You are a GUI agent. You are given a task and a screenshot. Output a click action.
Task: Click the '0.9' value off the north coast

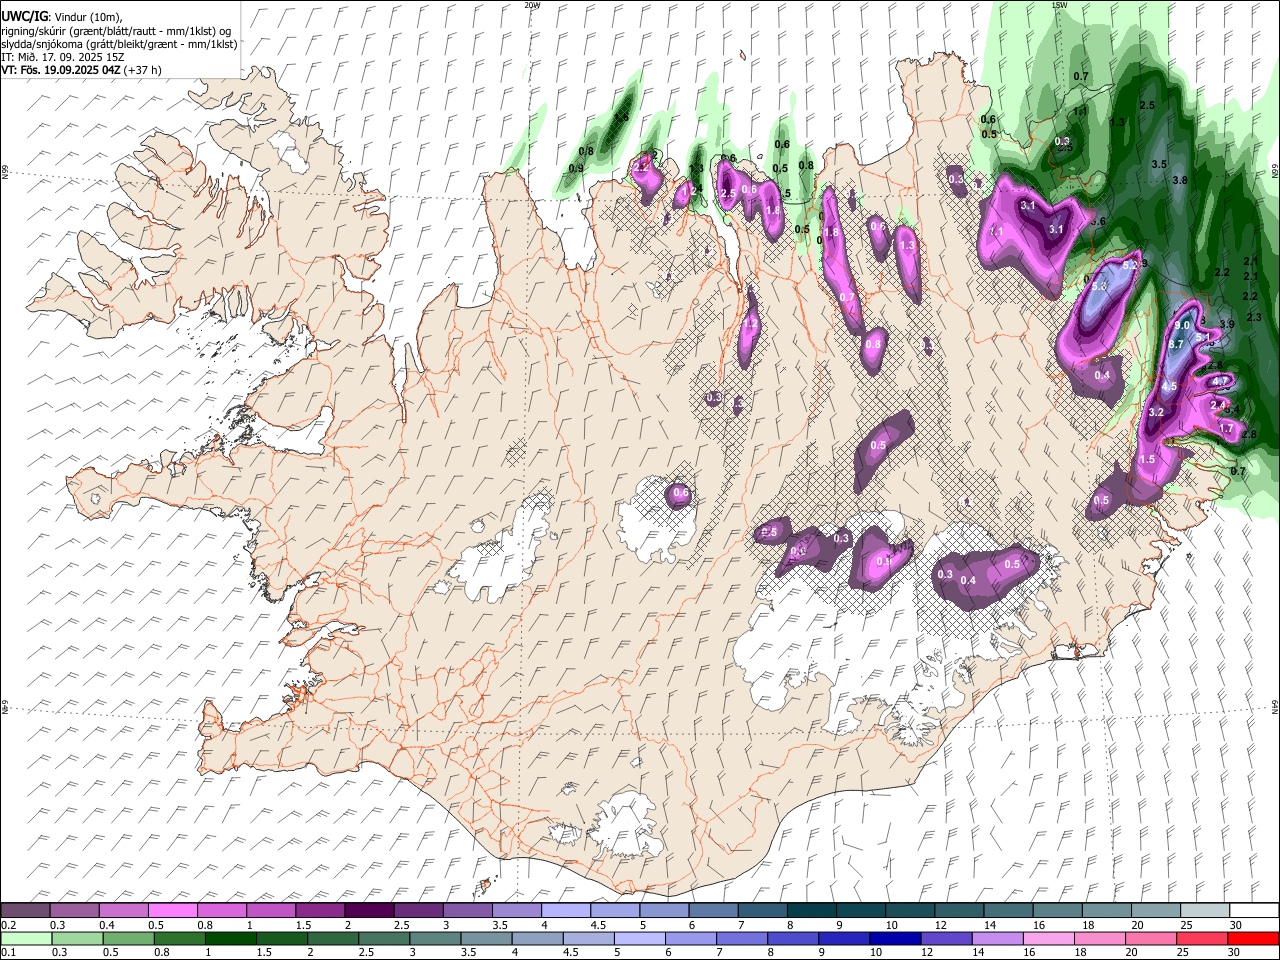click(x=575, y=168)
